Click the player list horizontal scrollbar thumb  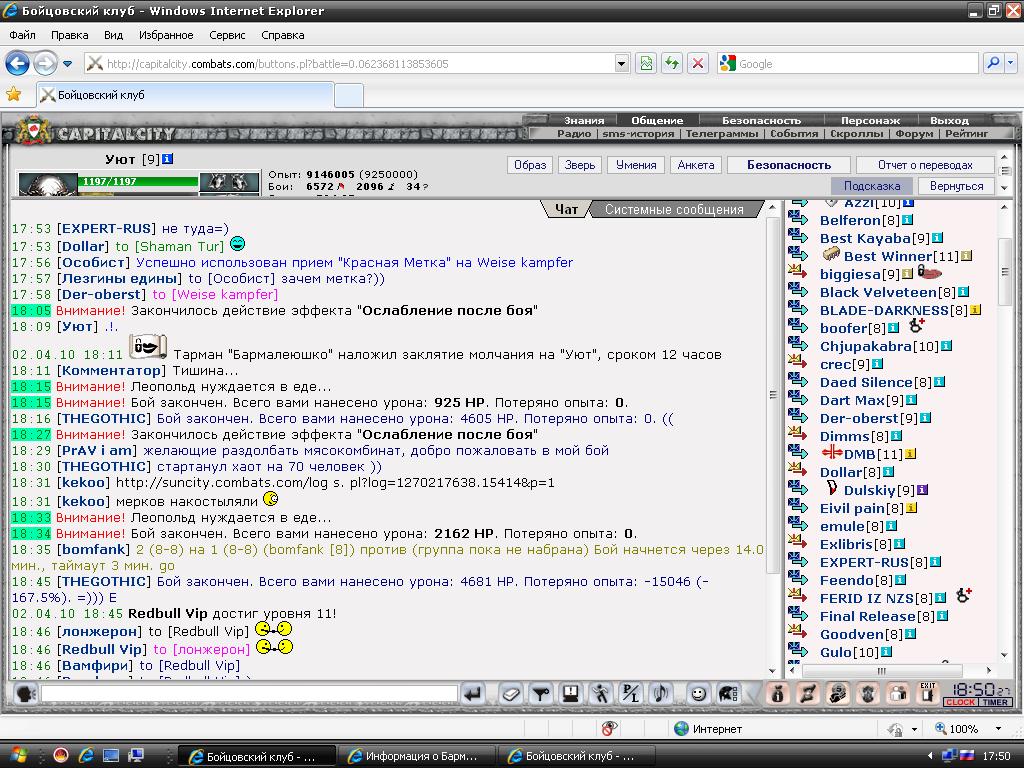pyautogui.click(x=882, y=670)
